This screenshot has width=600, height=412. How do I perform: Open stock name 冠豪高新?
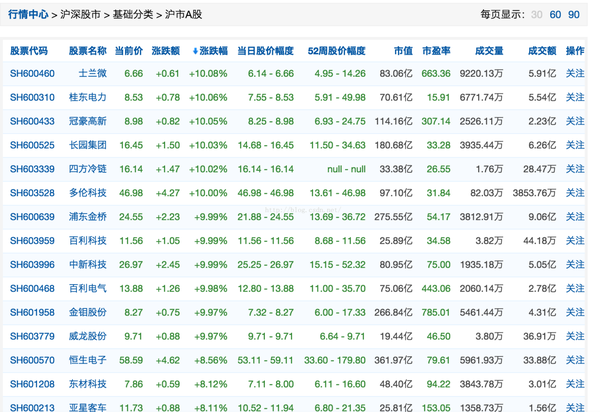pyautogui.click(x=88, y=121)
